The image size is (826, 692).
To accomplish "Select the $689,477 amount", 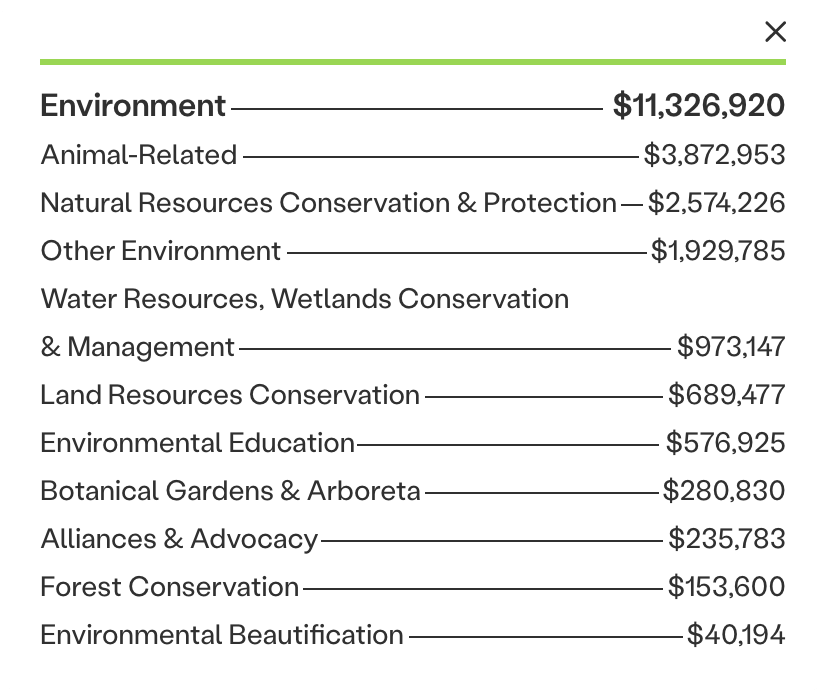I will coord(726,395).
